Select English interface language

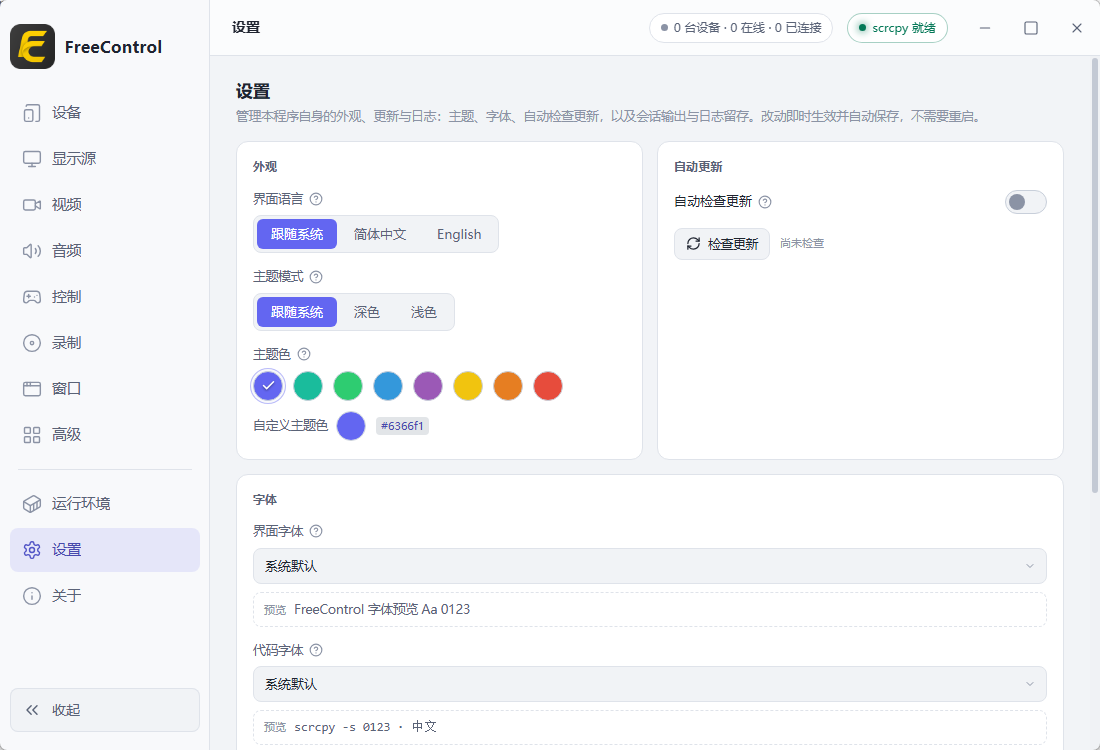click(x=459, y=234)
